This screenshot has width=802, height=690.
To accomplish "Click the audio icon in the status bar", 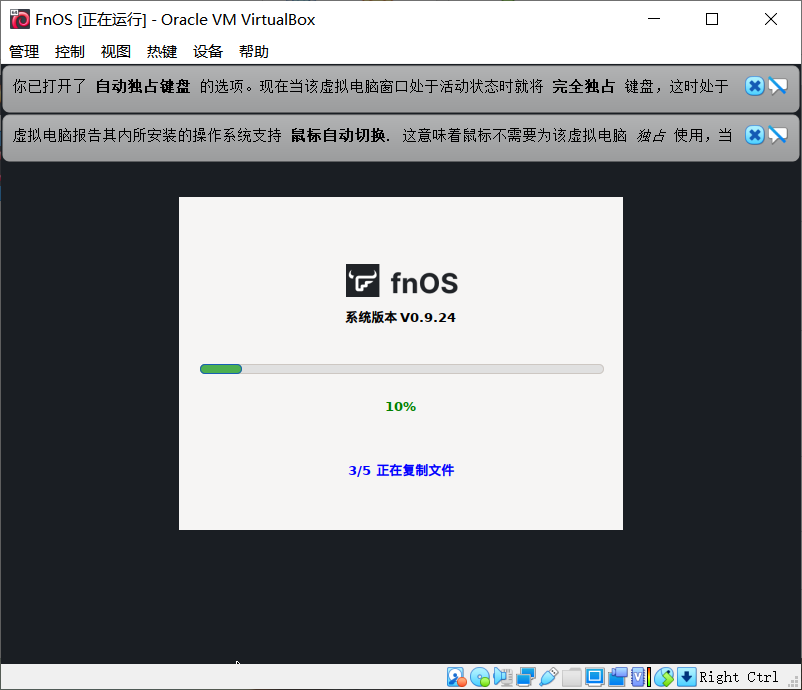I will point(503,677).
